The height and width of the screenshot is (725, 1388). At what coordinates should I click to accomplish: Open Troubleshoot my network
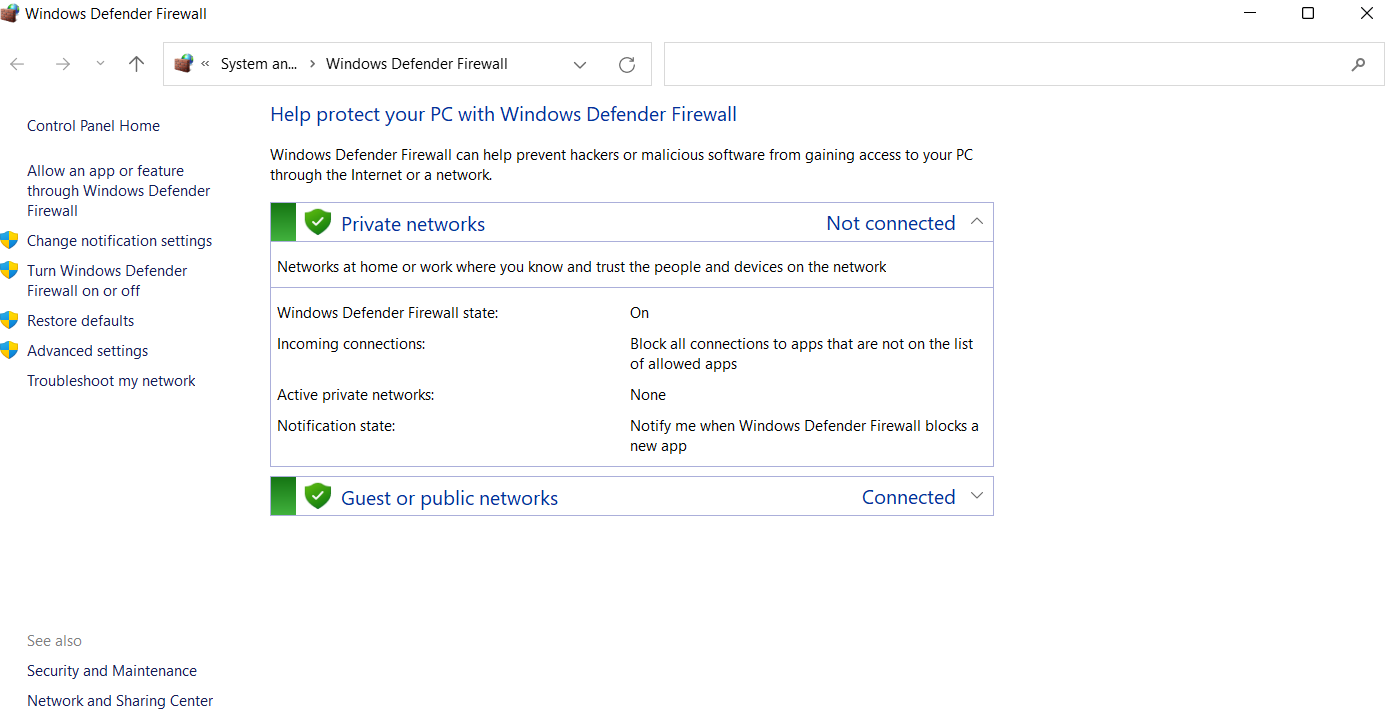[111, 381]
